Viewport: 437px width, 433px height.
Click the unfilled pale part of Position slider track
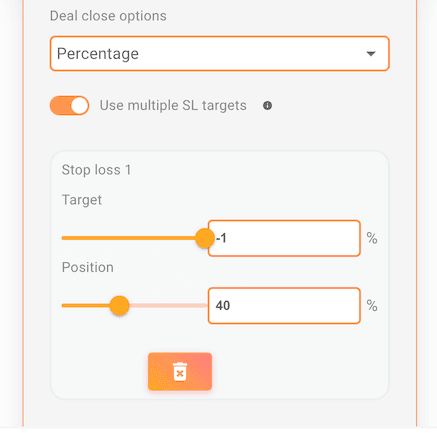(x=168, y=305)
